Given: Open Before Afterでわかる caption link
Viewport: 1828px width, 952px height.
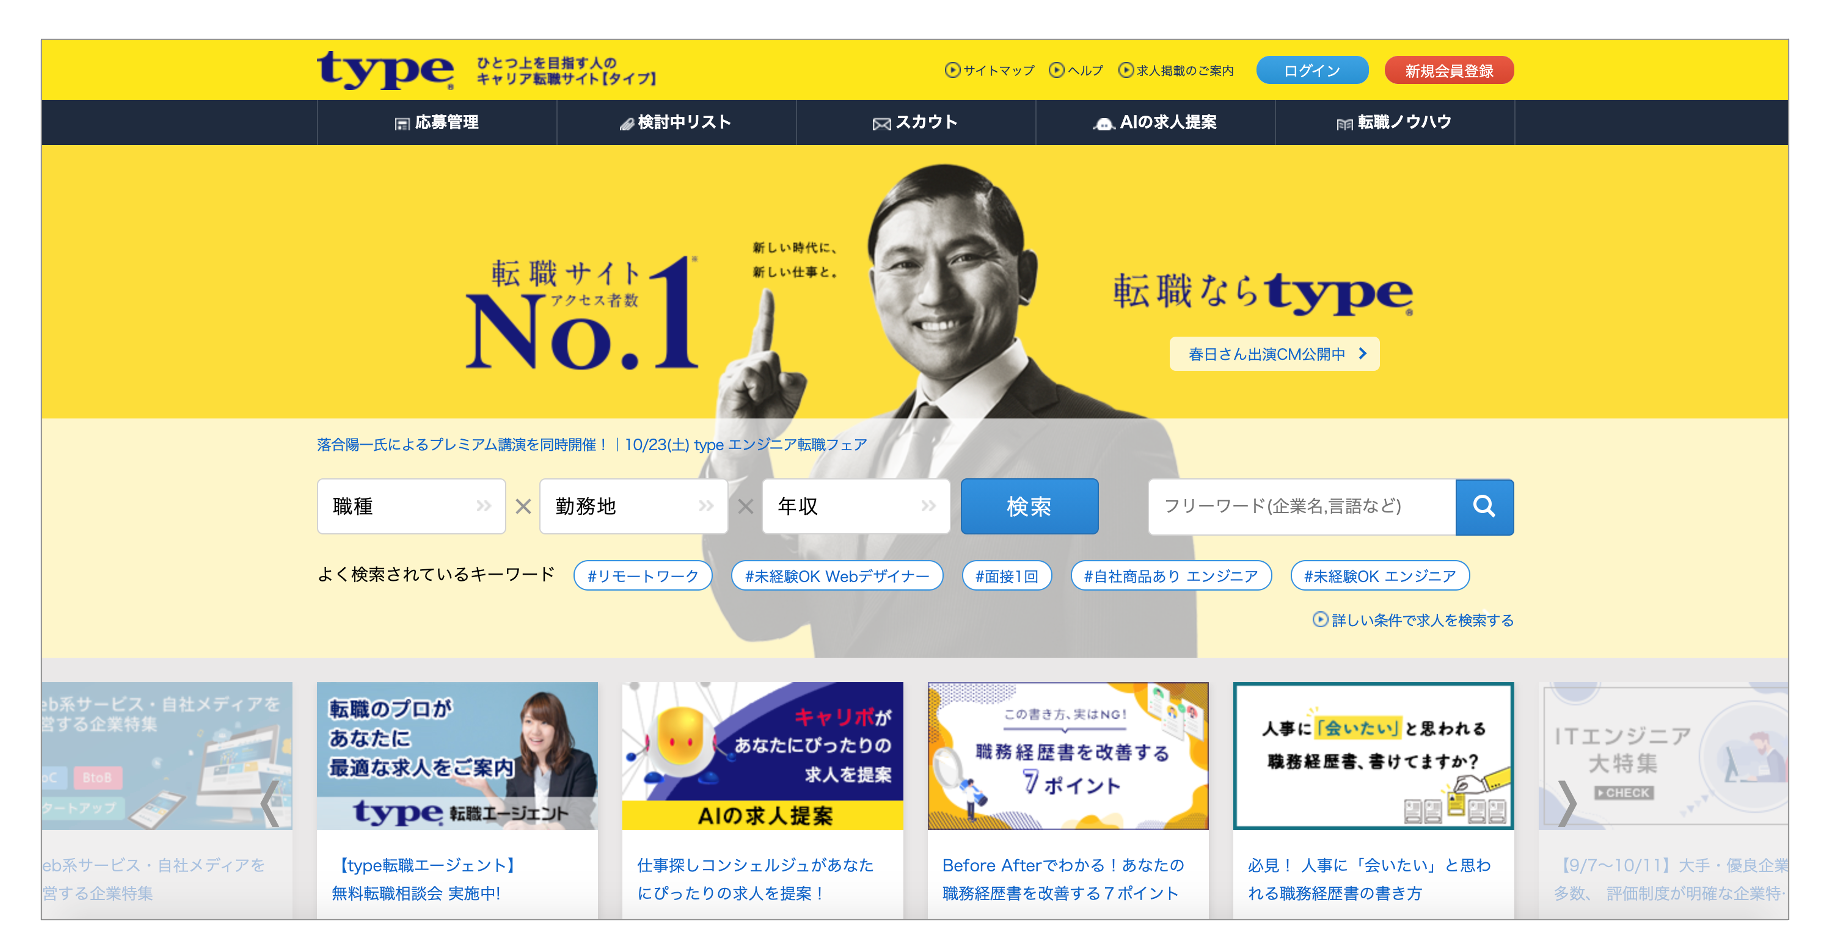Looking at the screenshot, I should 1063,879.
